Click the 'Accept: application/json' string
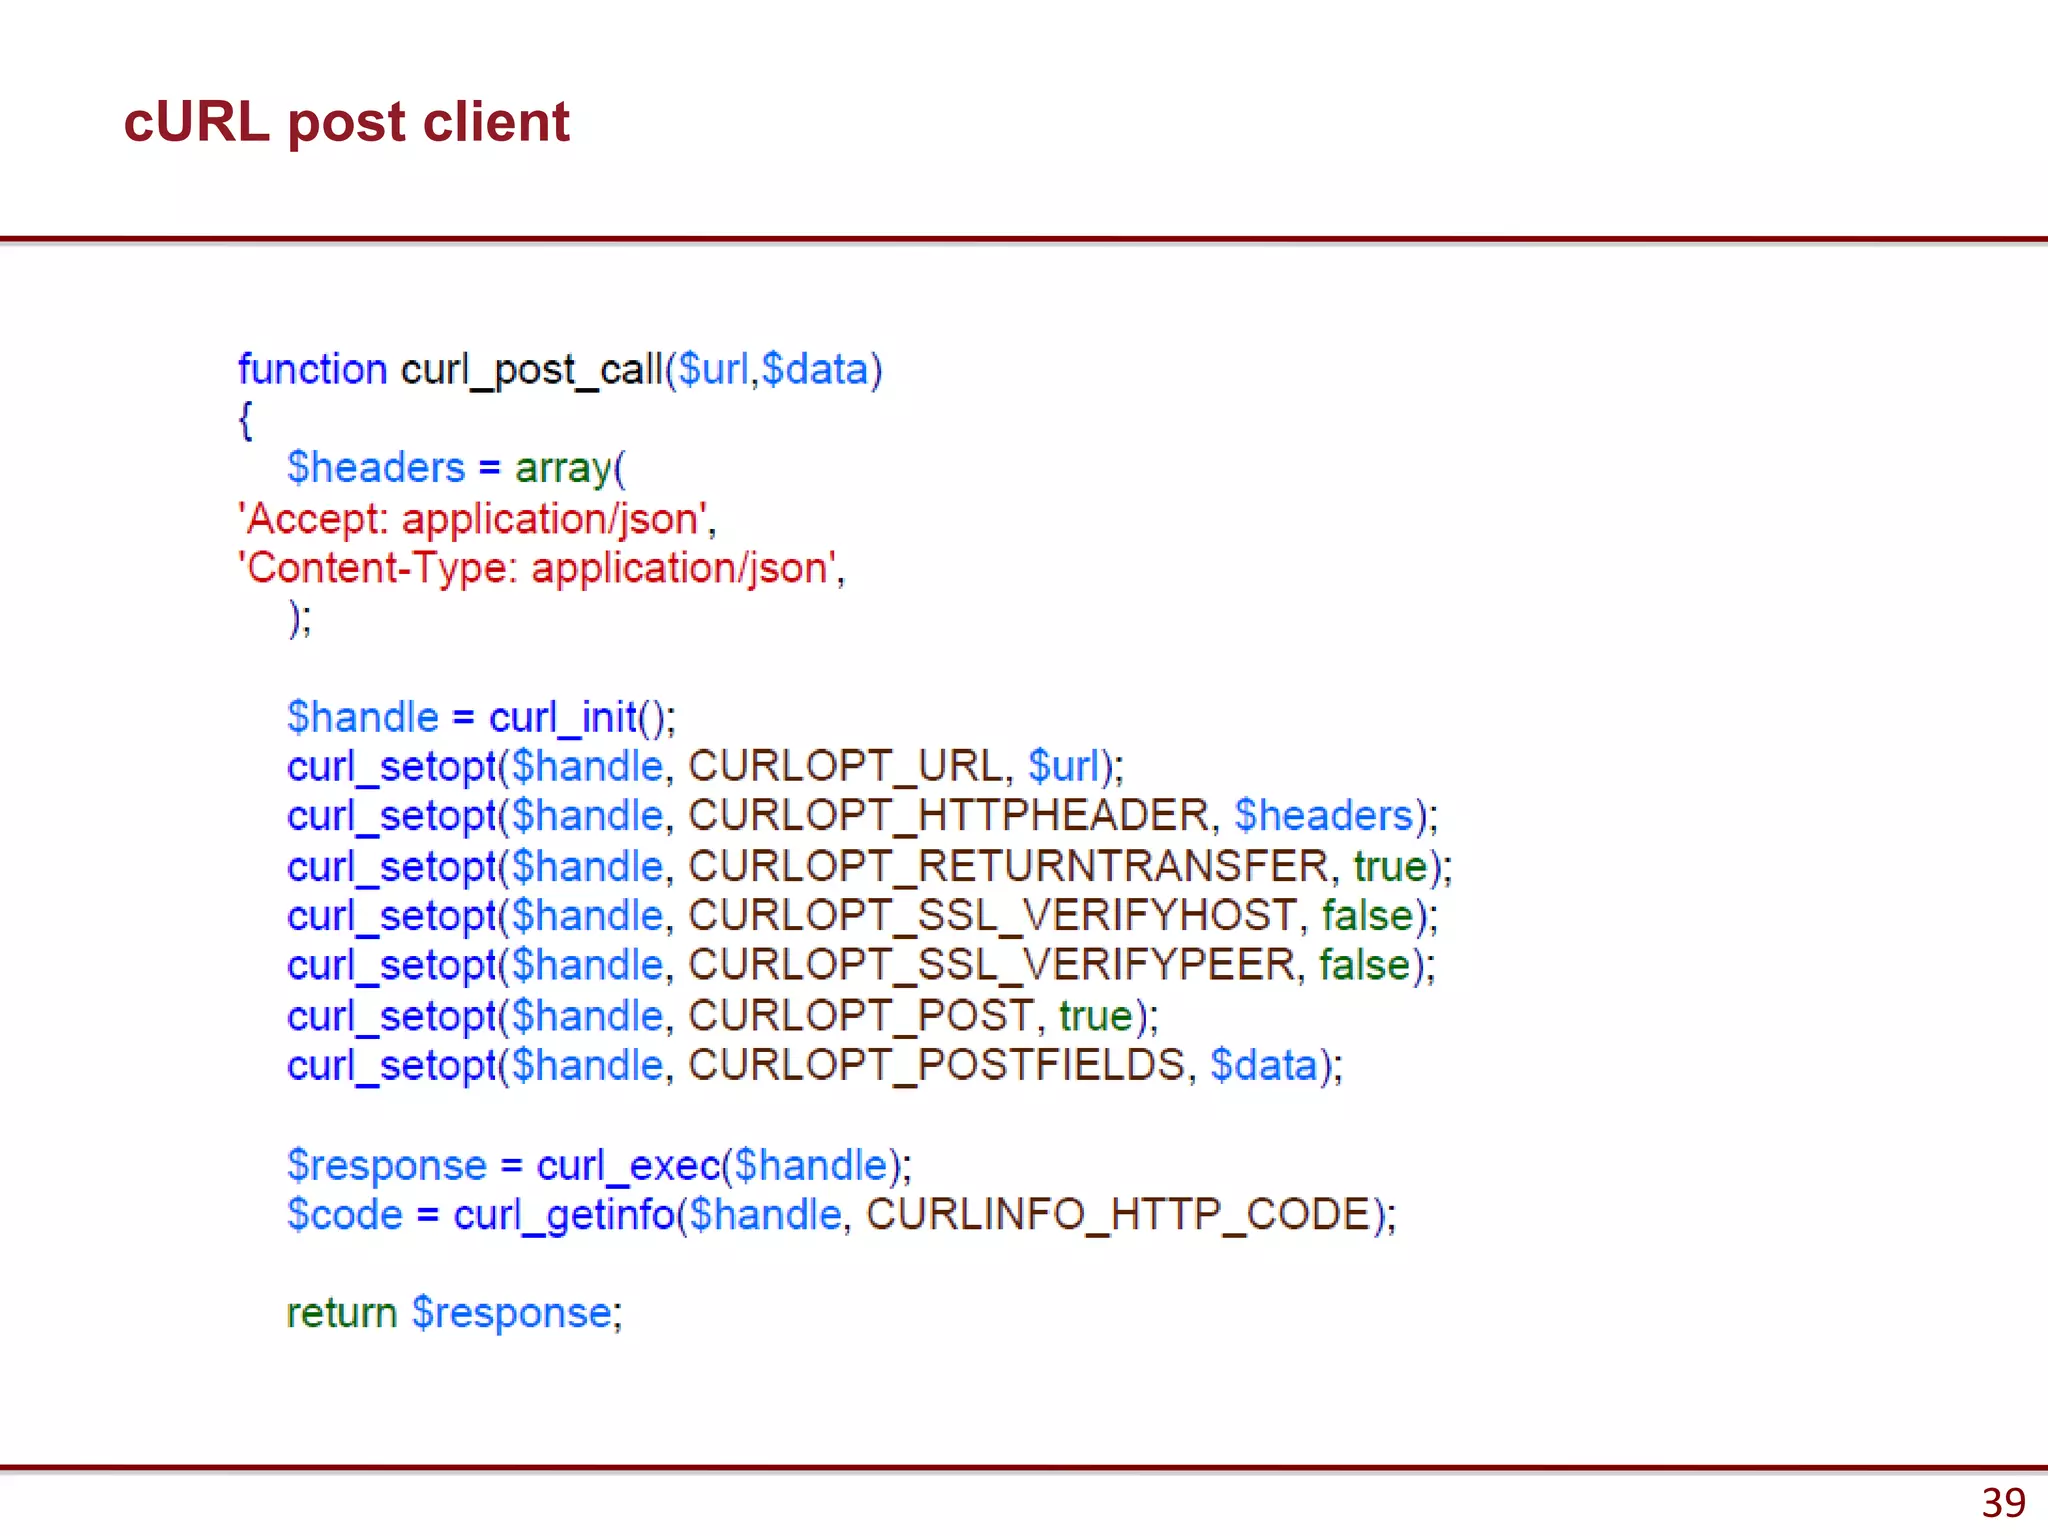This screenshot has width=2048, height=1536. tap(474, 519)
